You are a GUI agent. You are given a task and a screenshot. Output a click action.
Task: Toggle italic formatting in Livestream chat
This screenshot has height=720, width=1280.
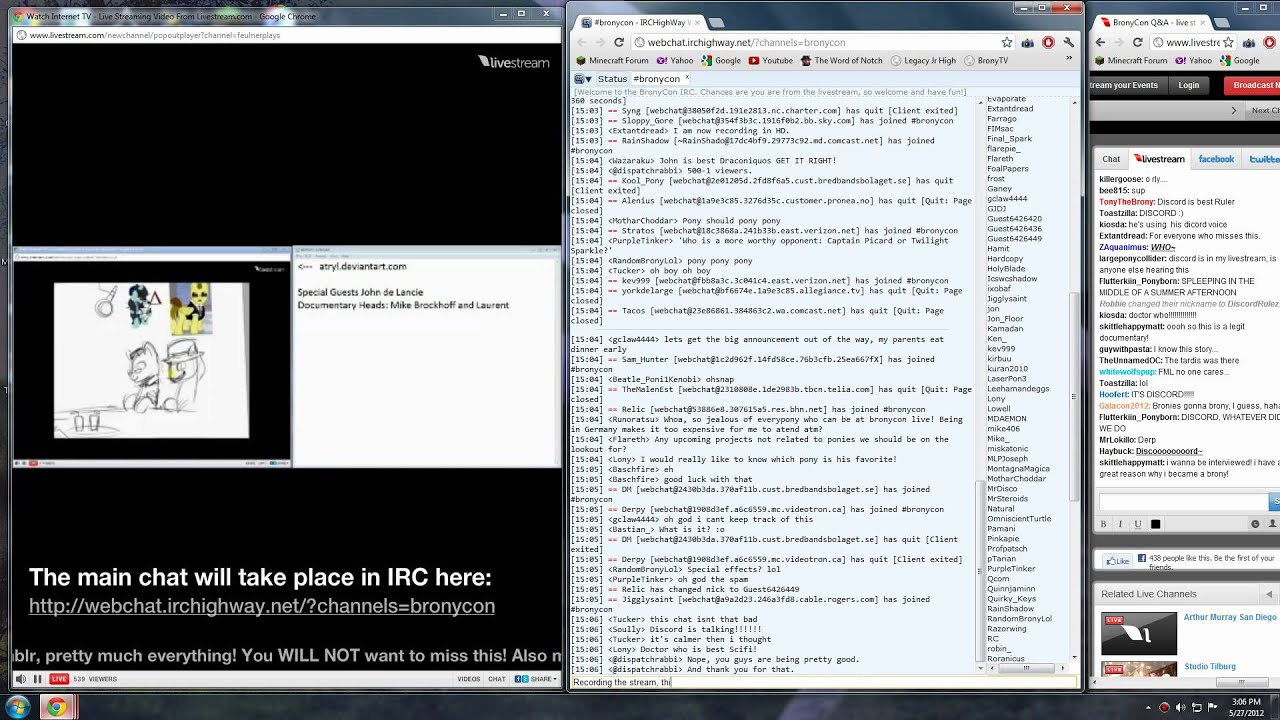click(x=1120, y=524)
